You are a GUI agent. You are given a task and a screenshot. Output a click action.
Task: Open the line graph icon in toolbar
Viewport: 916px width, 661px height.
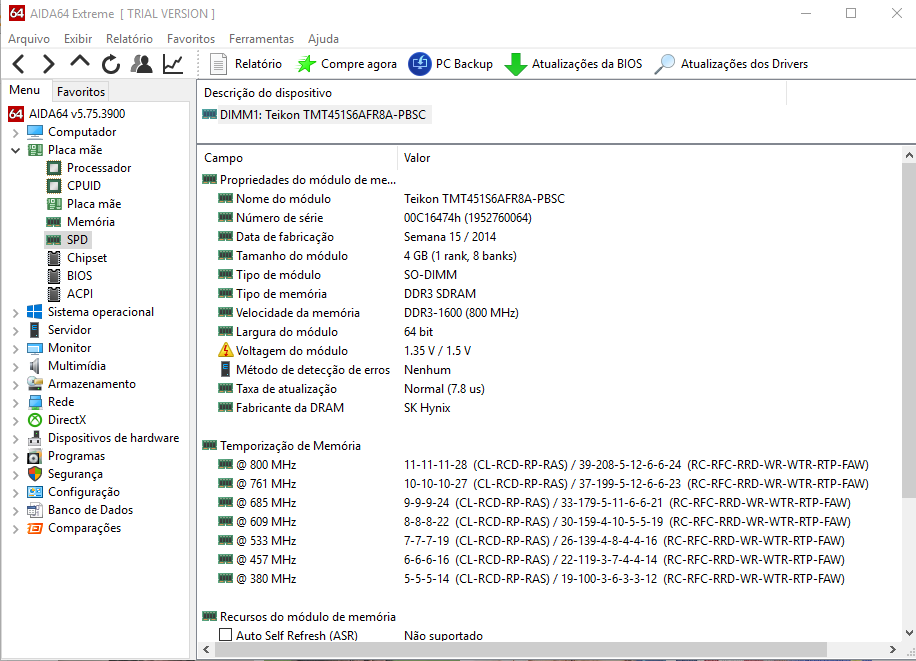(173, 64)
